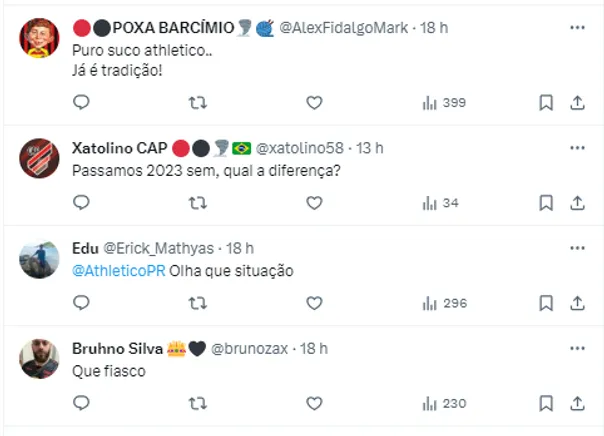
Task: Open more options on Bruhno Silva's tweet
Action: (577, 348)
